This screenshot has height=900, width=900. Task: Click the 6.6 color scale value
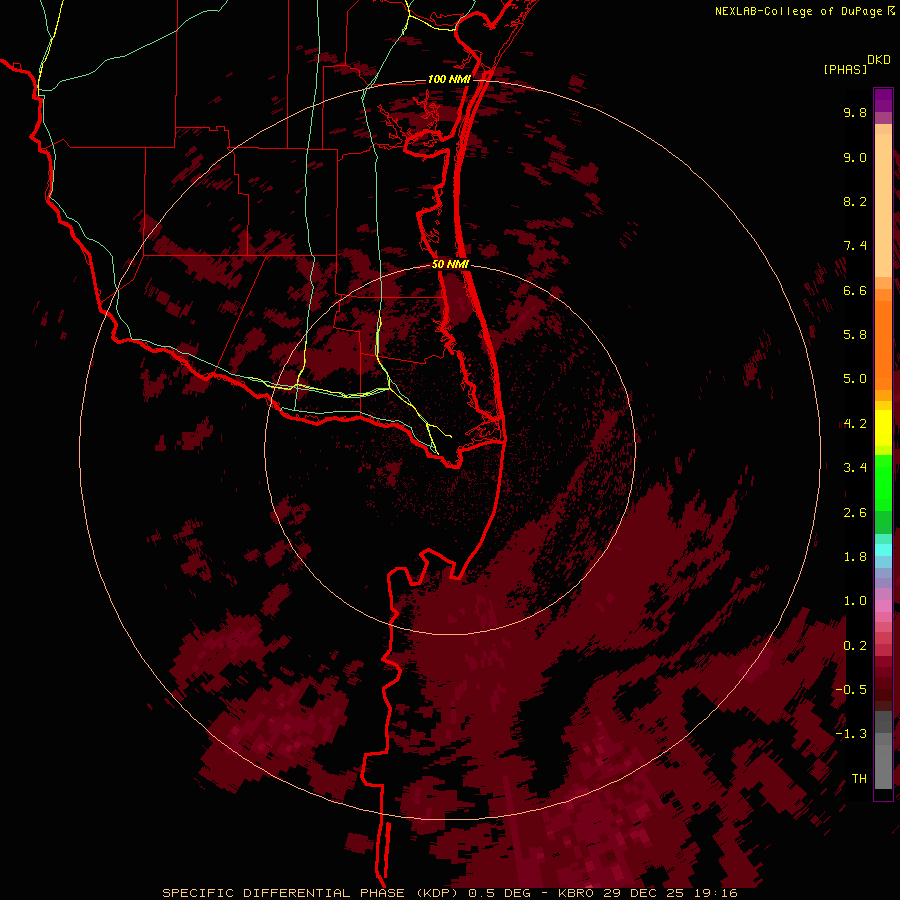pyautogui.click(x=855, y=291)
